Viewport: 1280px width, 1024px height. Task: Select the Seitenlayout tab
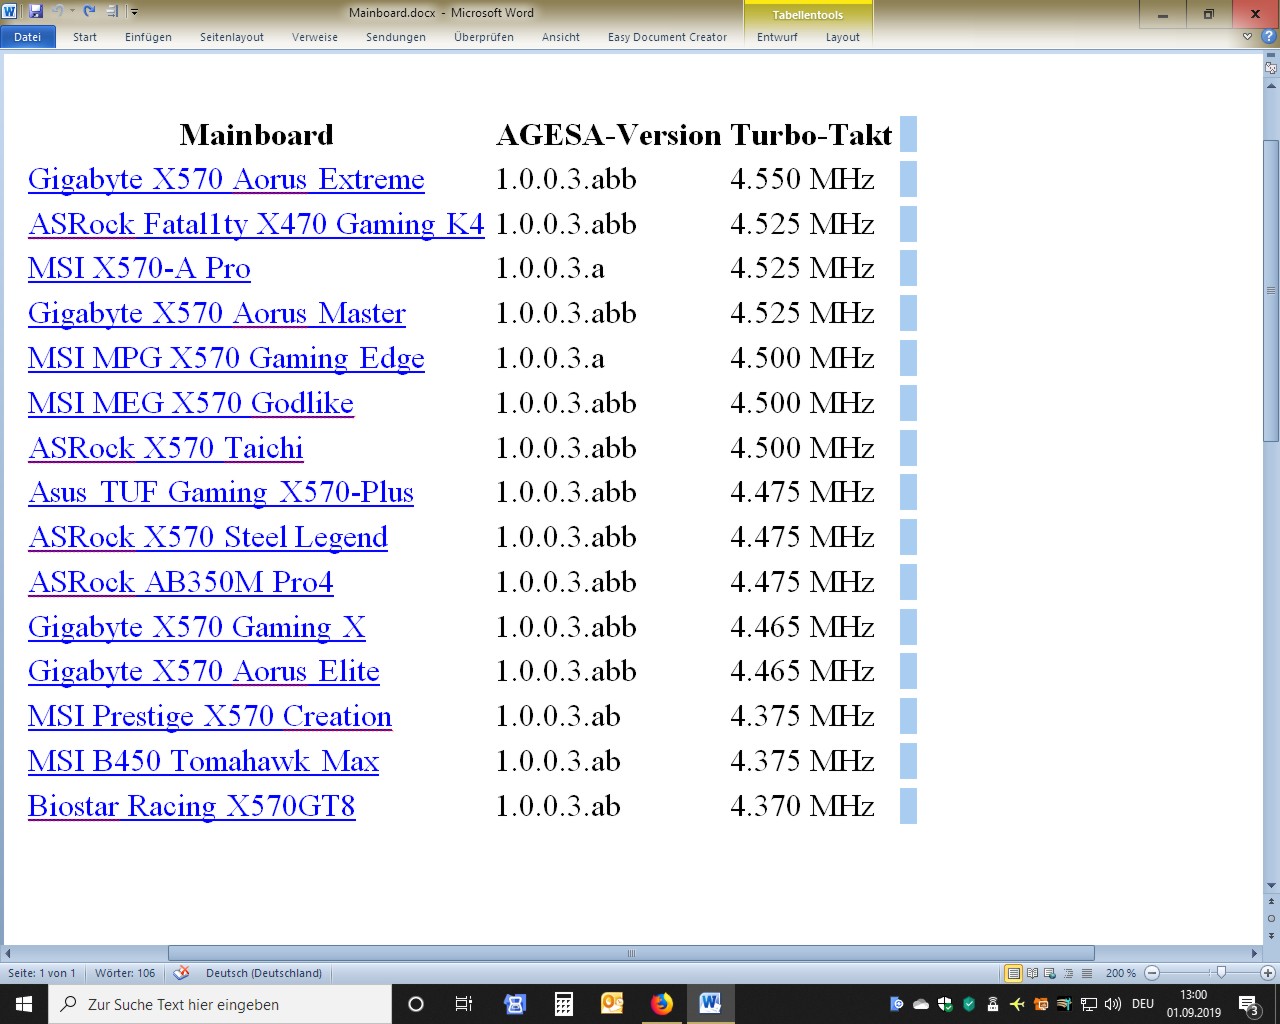click(x=232, y=37)
